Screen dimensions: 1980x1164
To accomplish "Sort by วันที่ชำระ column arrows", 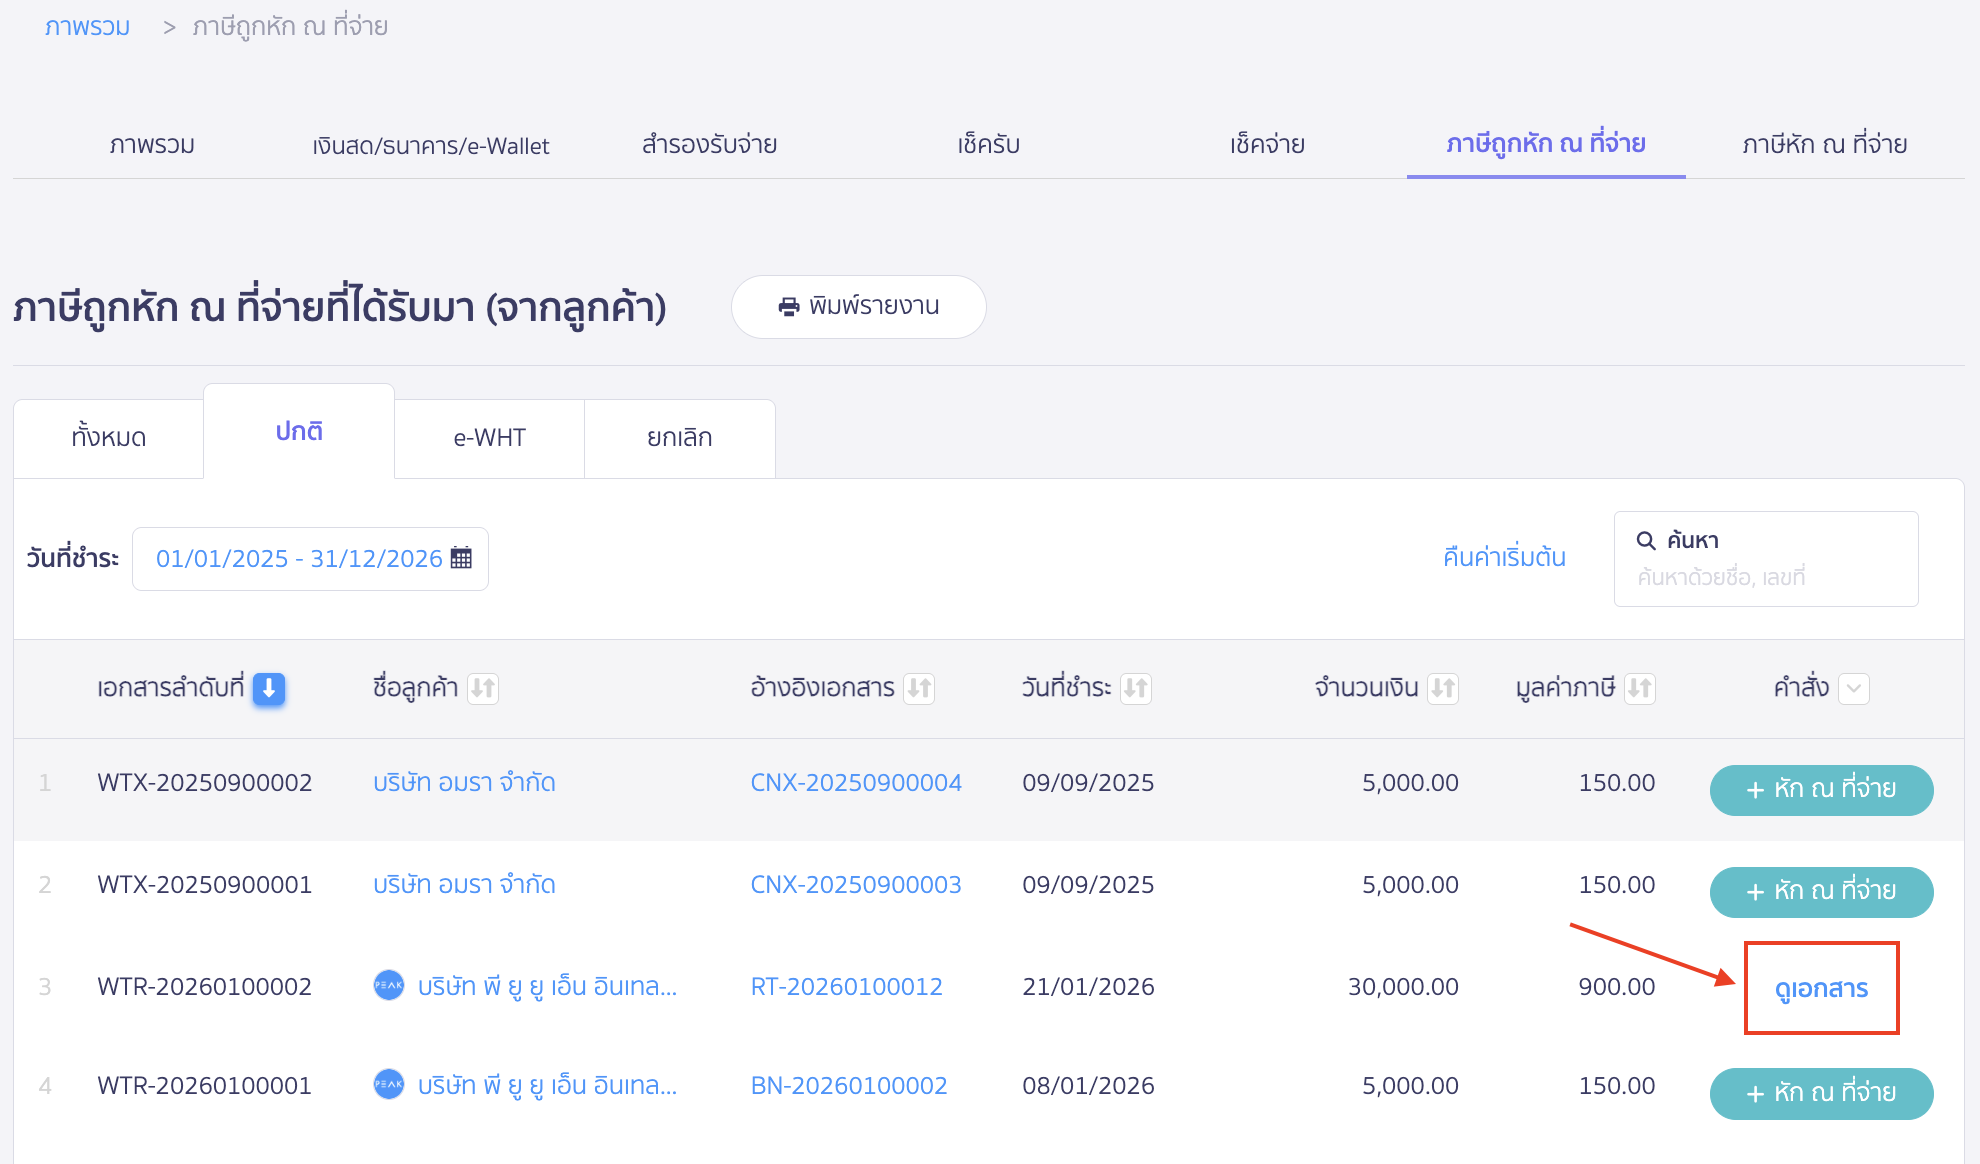I will (1135, 688).
